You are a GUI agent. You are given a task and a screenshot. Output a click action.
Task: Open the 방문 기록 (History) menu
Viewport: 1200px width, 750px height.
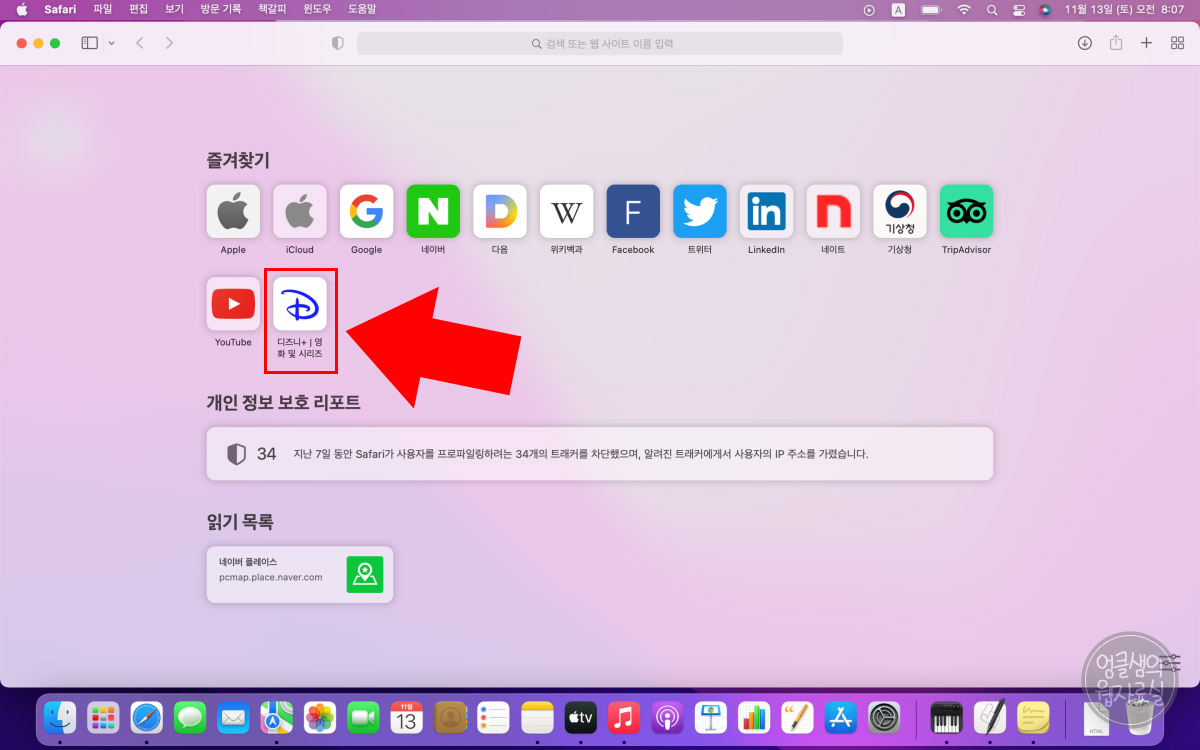222,9
